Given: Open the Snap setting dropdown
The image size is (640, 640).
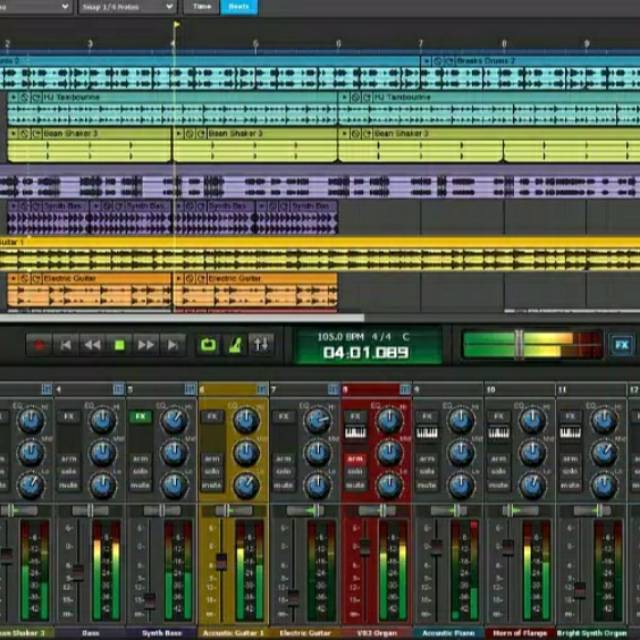Looking at the screenshot, I should 127,7.
